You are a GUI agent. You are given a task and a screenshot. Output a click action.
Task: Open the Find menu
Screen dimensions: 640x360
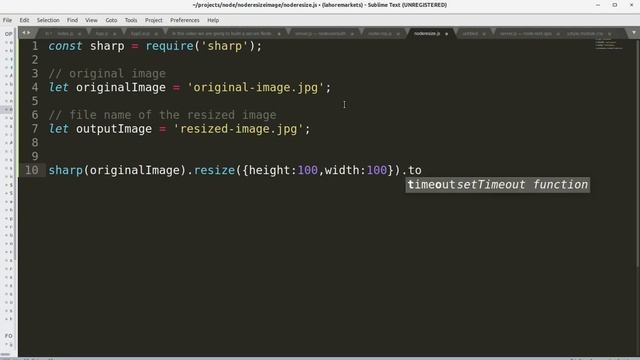pyautogui.click(x=72, y=20)
